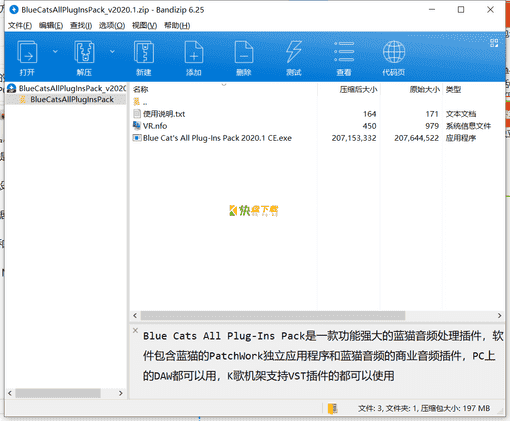Expand the Open button dropdown arrow
Viewport: 510px width, 421px height.
55,51
